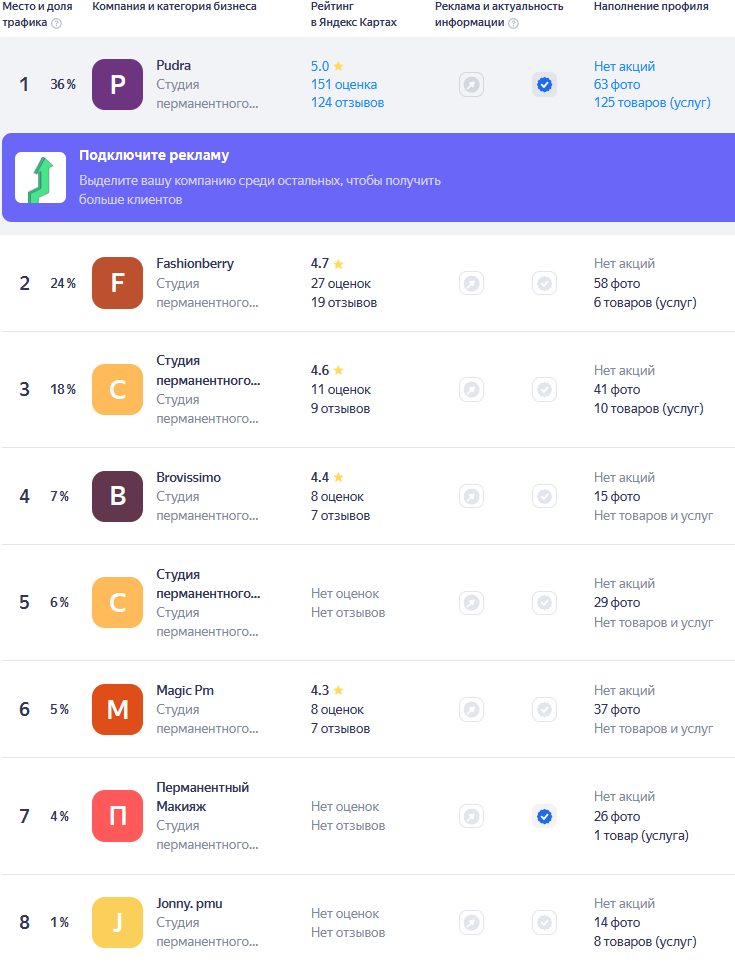
Task: Click the '37 фото' text for Magic Pm
Action: (617, 710)
